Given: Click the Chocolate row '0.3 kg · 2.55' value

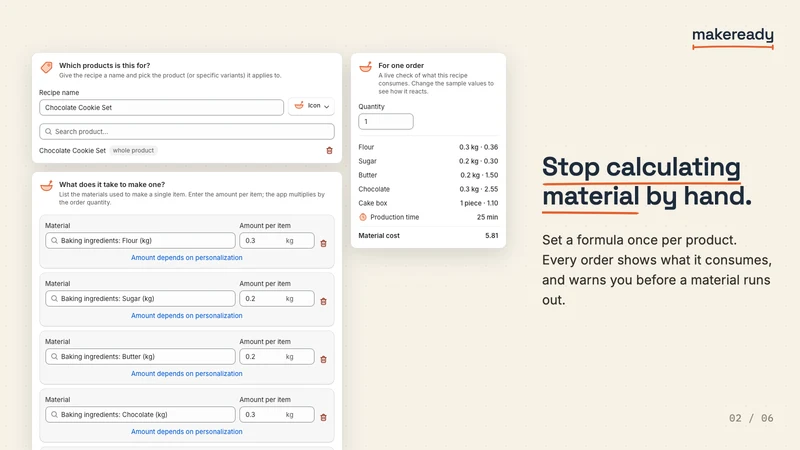Looking at the screenshot, I should (x=478, y=189).
